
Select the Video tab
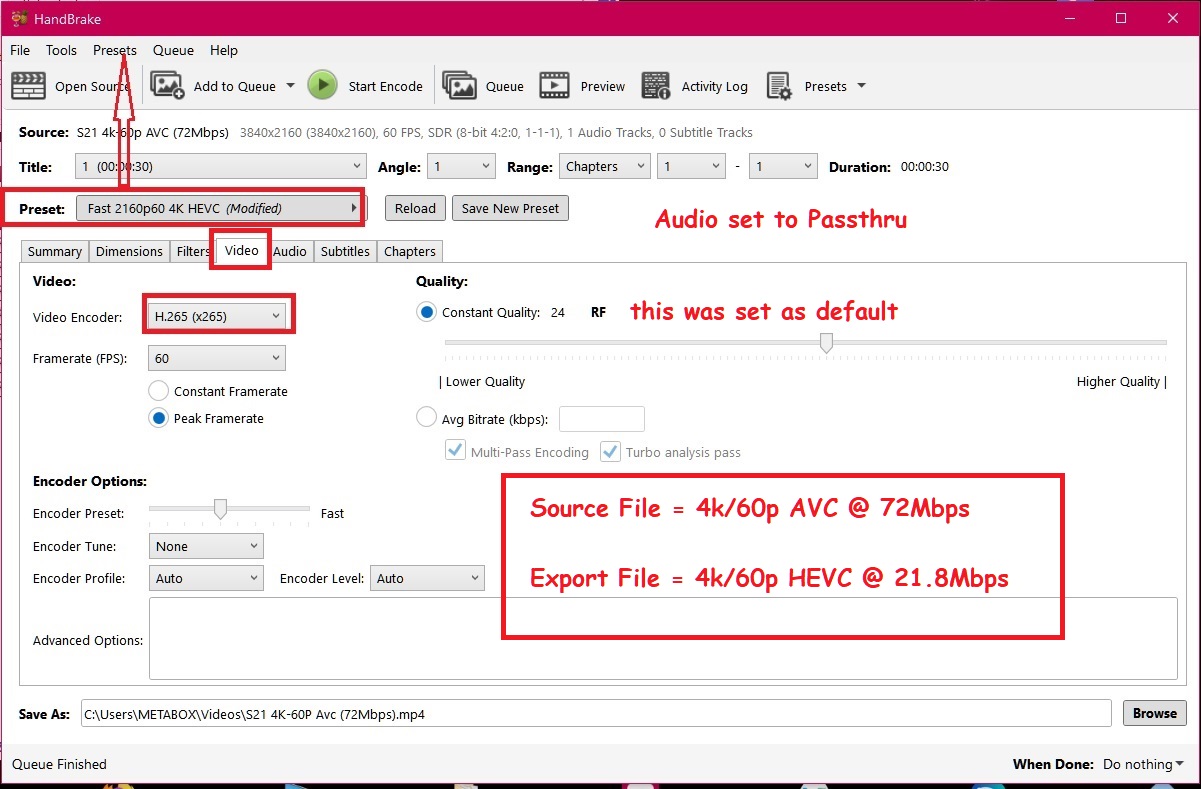(x=241, y=251)
